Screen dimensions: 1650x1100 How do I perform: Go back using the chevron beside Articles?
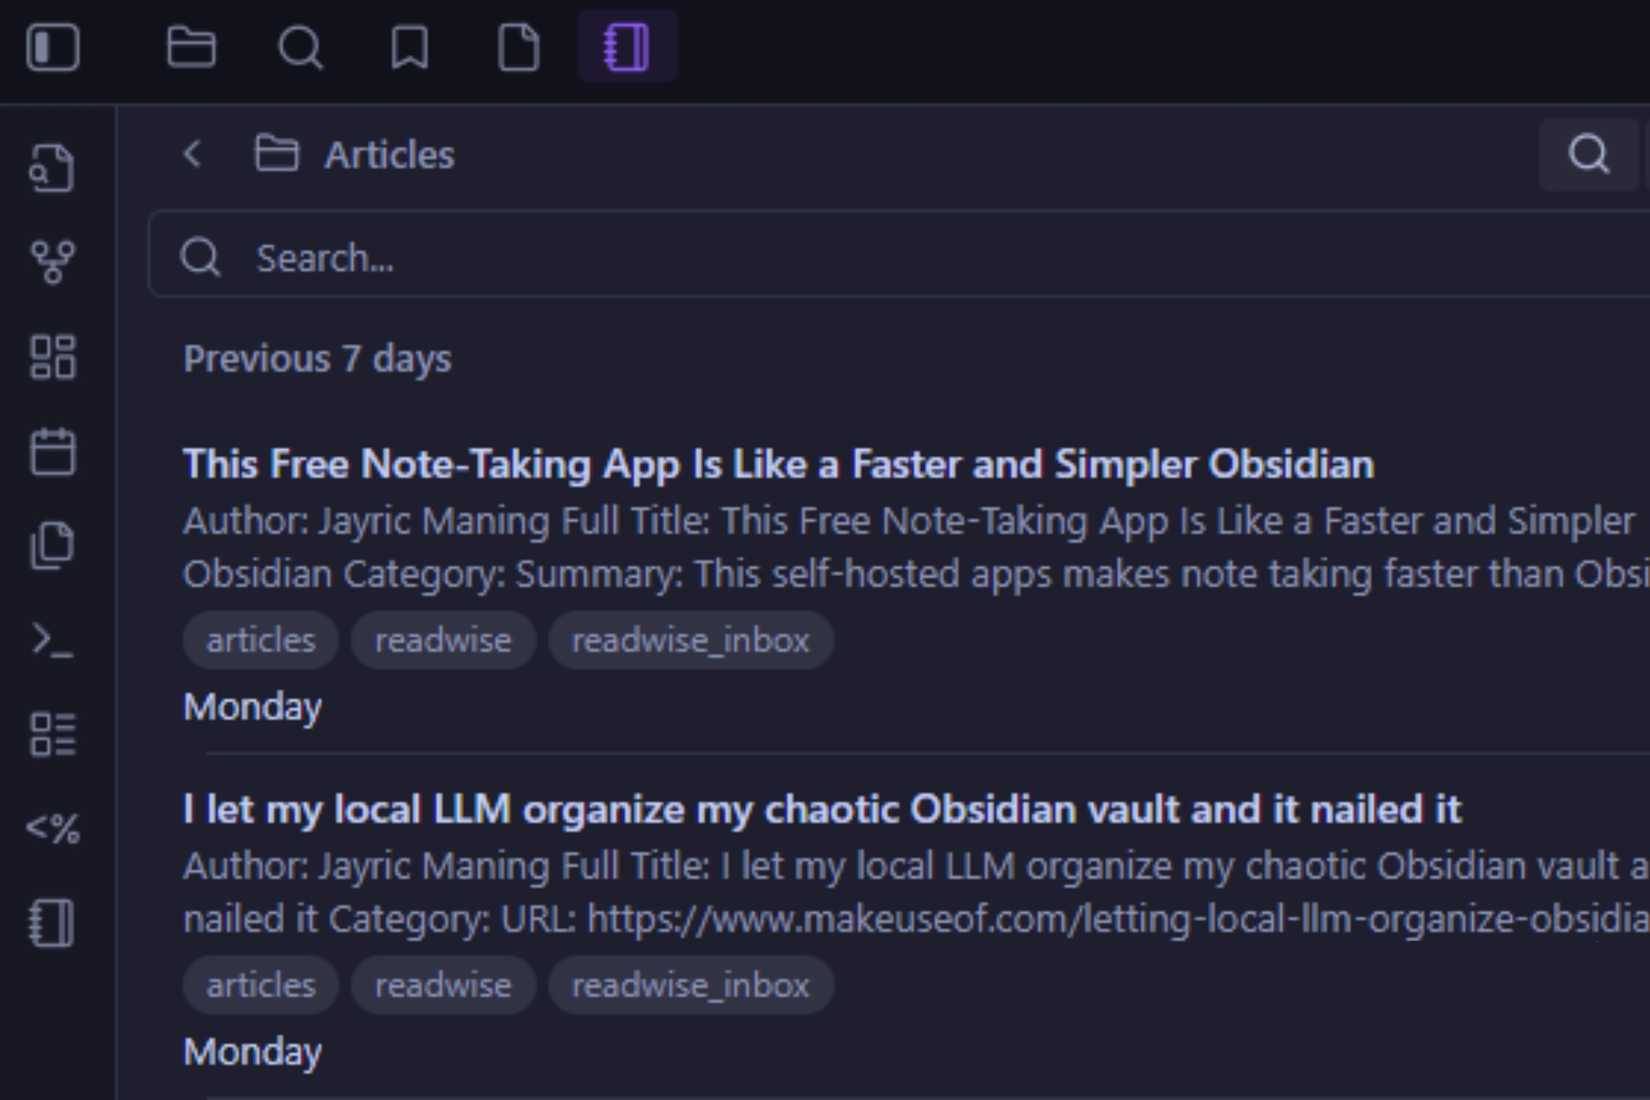click(x=193, y=154)
